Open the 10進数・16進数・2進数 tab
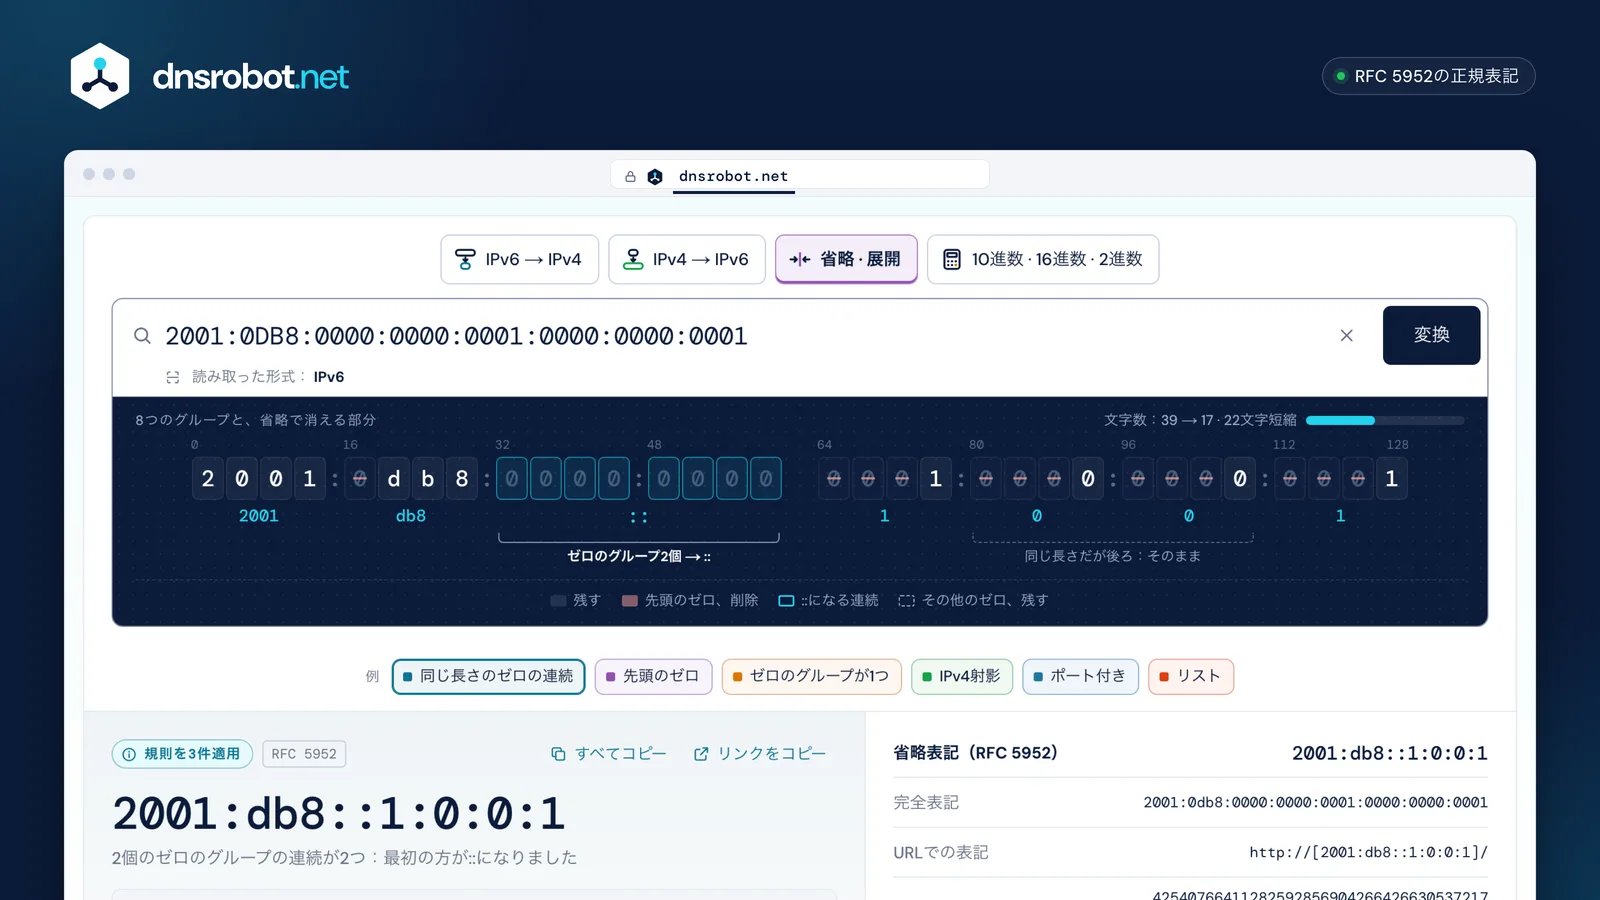This screenshot has width=1600, height=900. [x=1043, y=259]
